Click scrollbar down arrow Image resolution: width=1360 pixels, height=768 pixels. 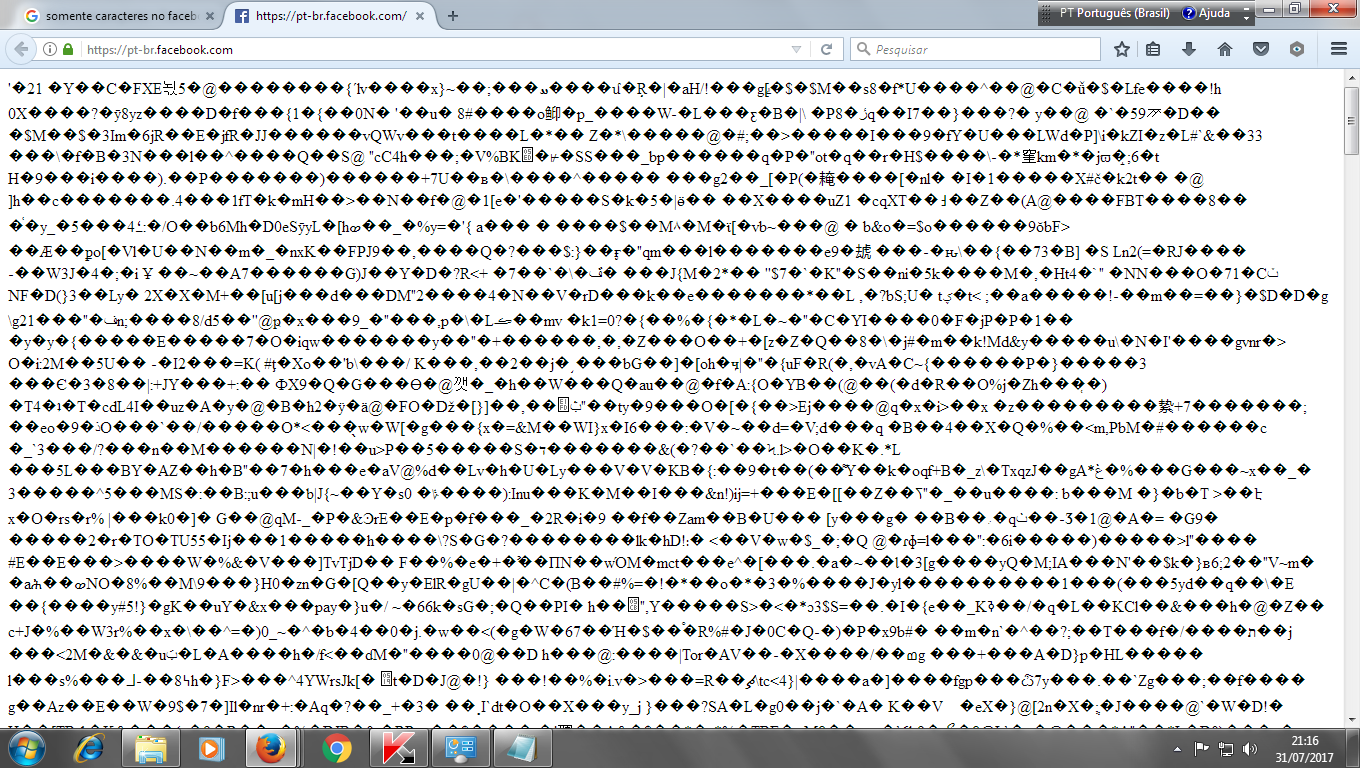click(1351, 720)
